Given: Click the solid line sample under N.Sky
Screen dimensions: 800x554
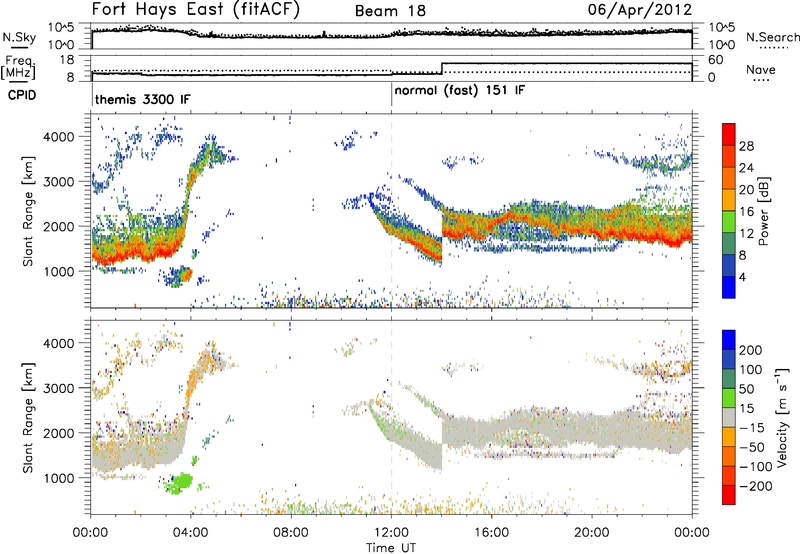Looking at the screenshot, I should click(19, 47).
